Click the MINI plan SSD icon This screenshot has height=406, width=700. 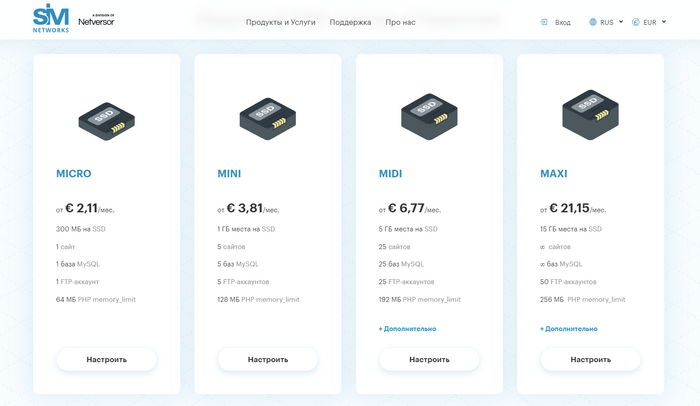[267, 115]
